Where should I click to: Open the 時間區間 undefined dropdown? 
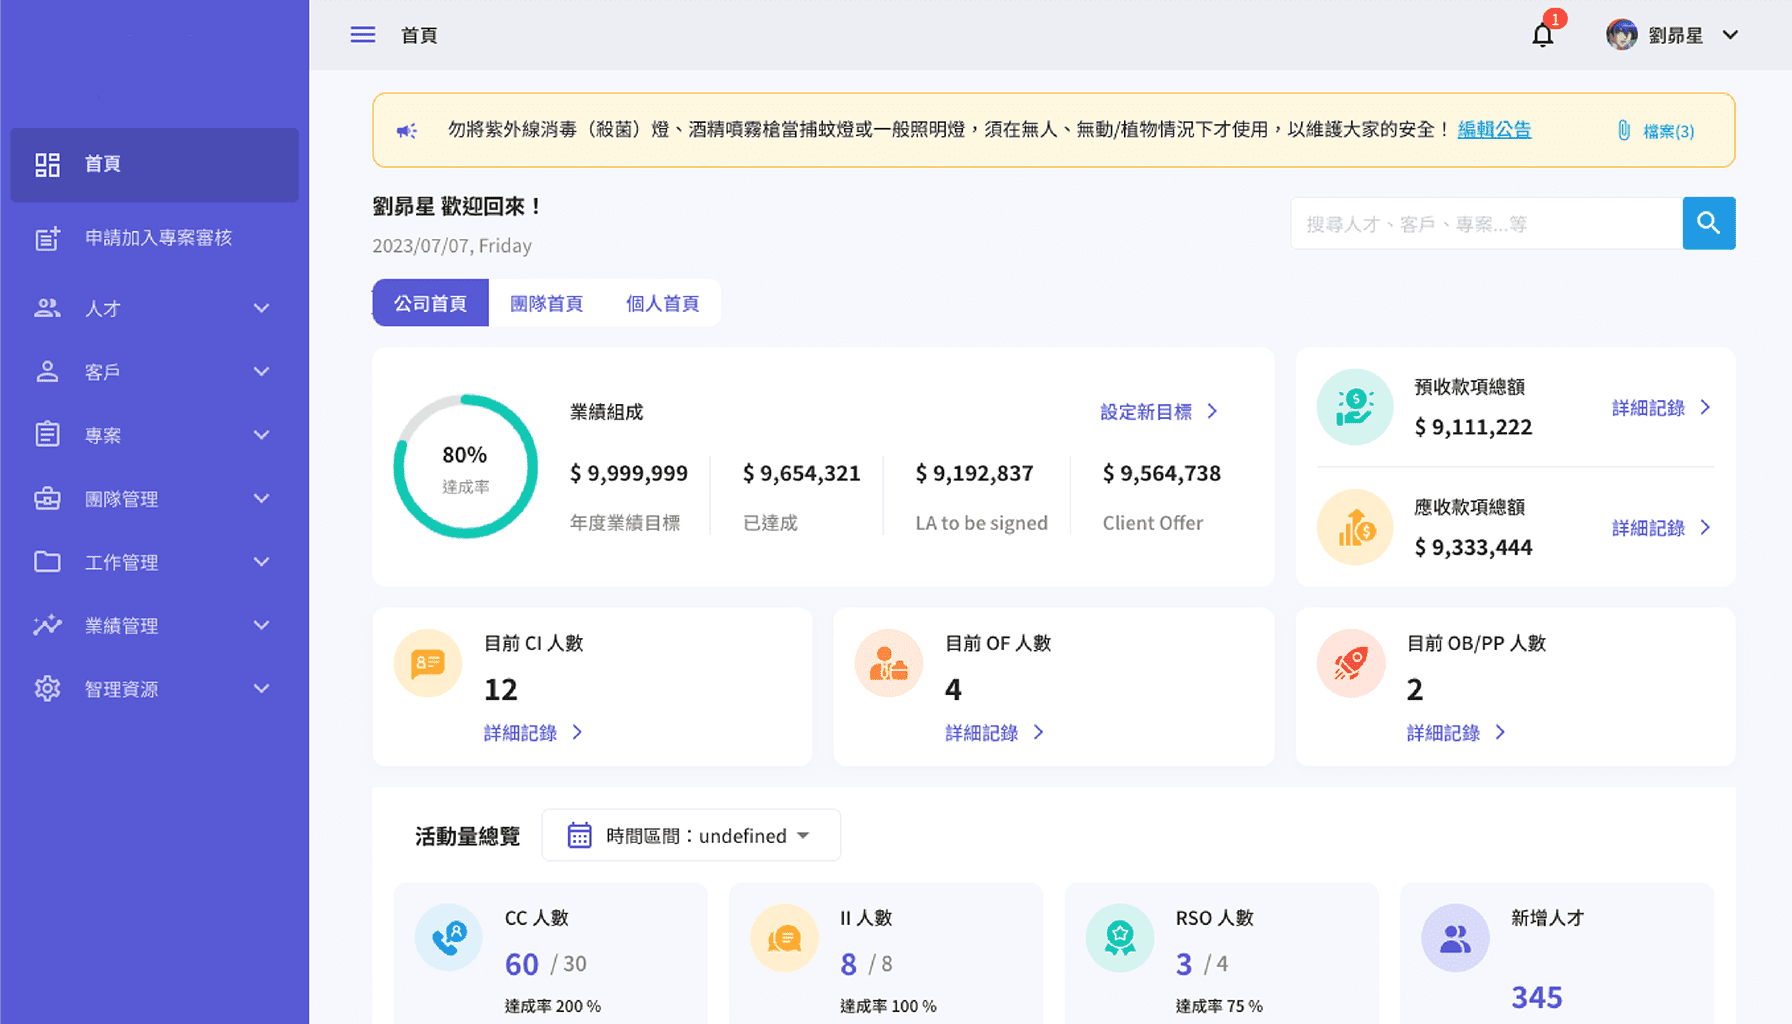(710, 834)
